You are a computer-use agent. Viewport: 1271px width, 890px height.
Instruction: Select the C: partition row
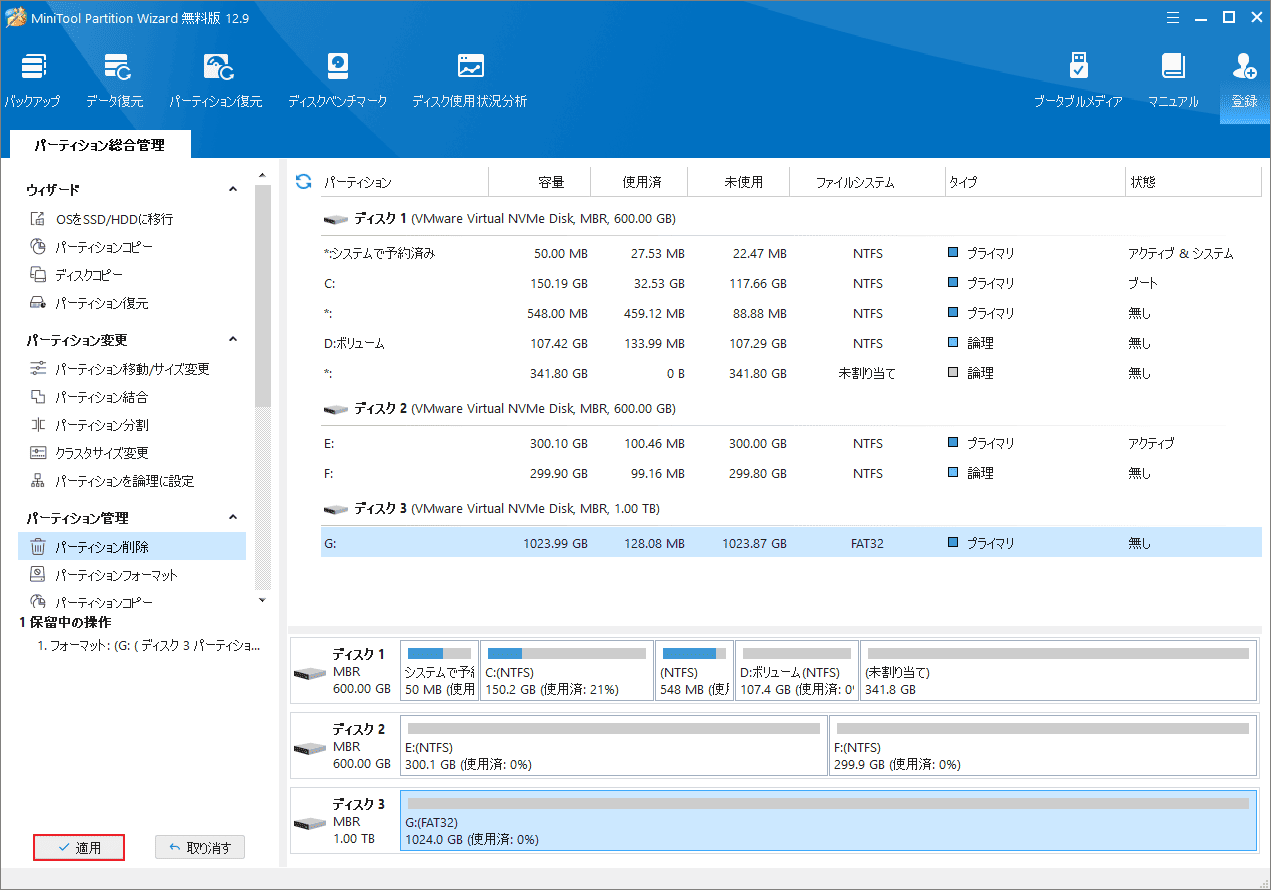click(x=791, y=283)
